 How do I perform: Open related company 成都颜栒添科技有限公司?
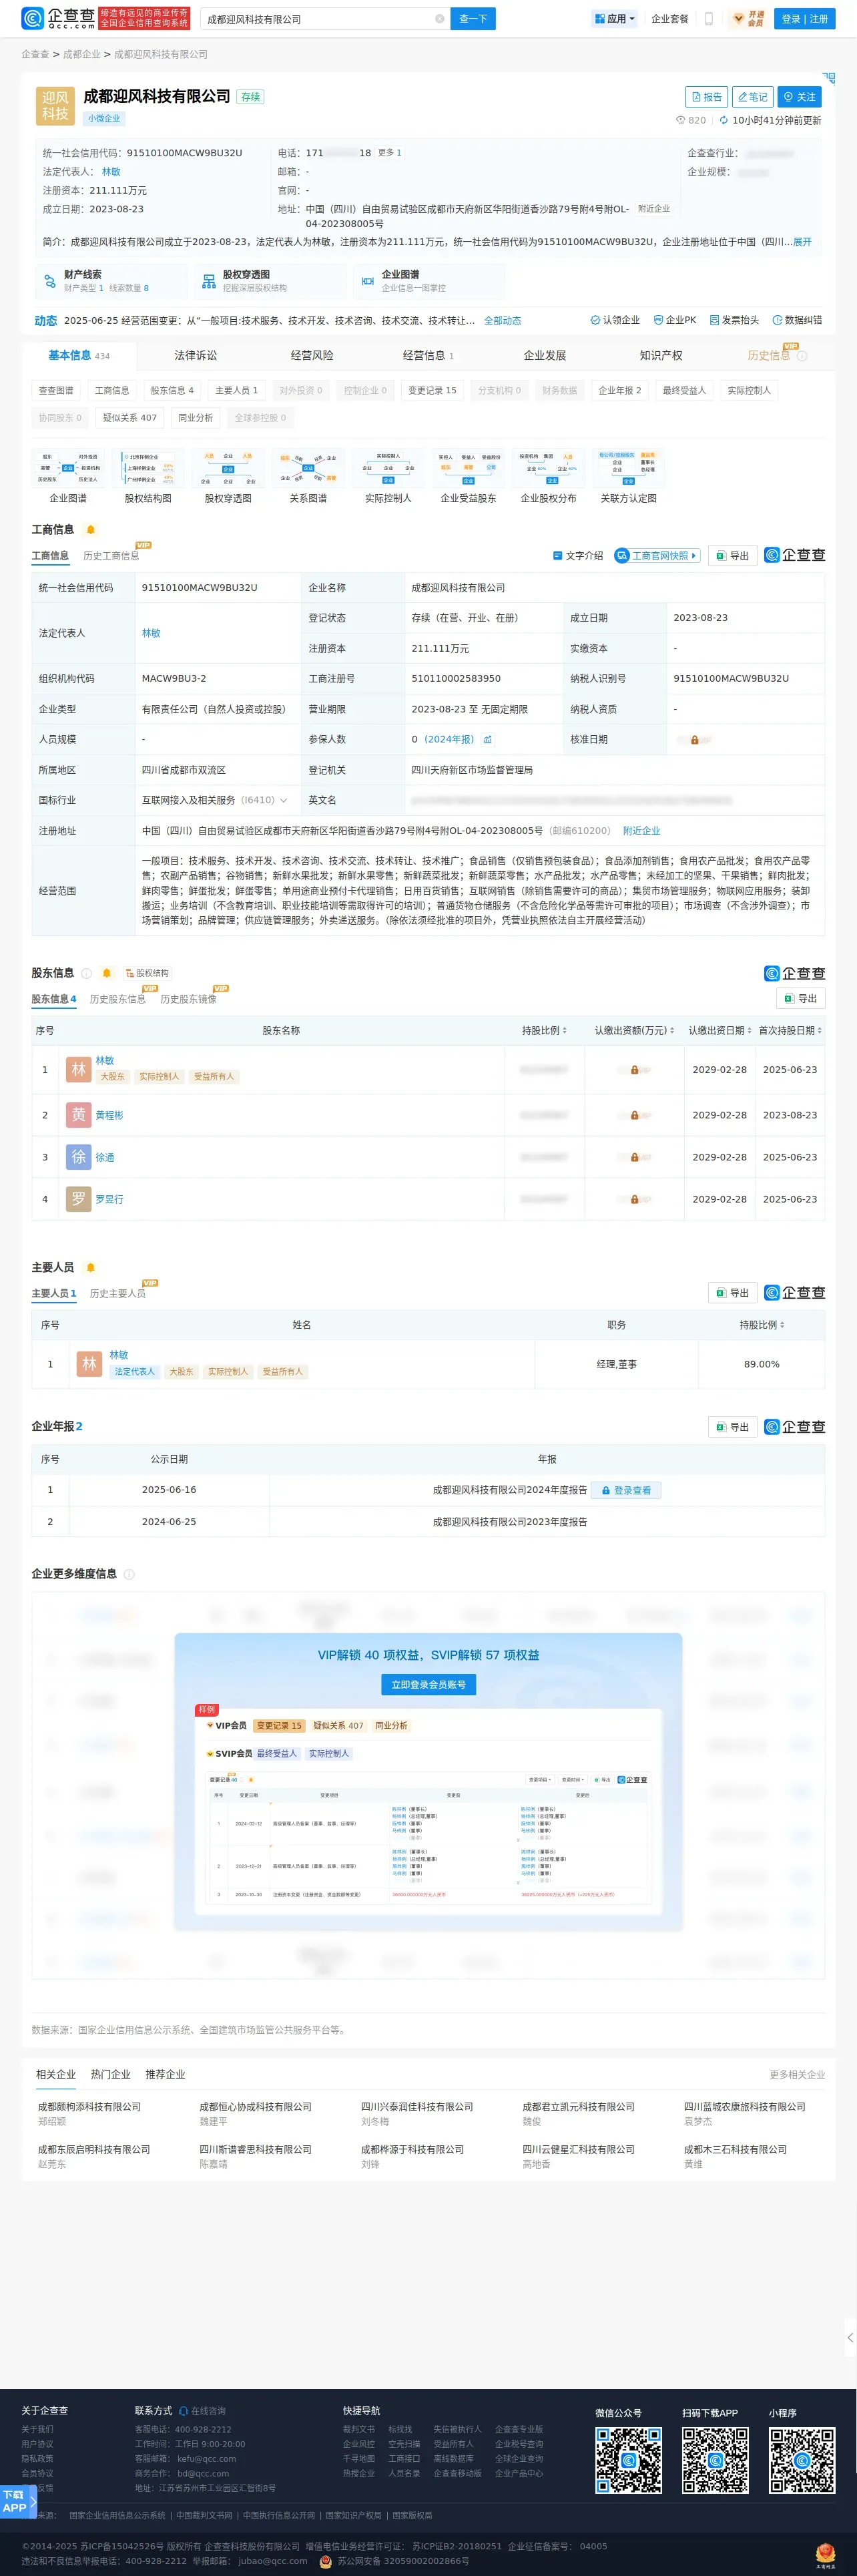coord(89,2106)
